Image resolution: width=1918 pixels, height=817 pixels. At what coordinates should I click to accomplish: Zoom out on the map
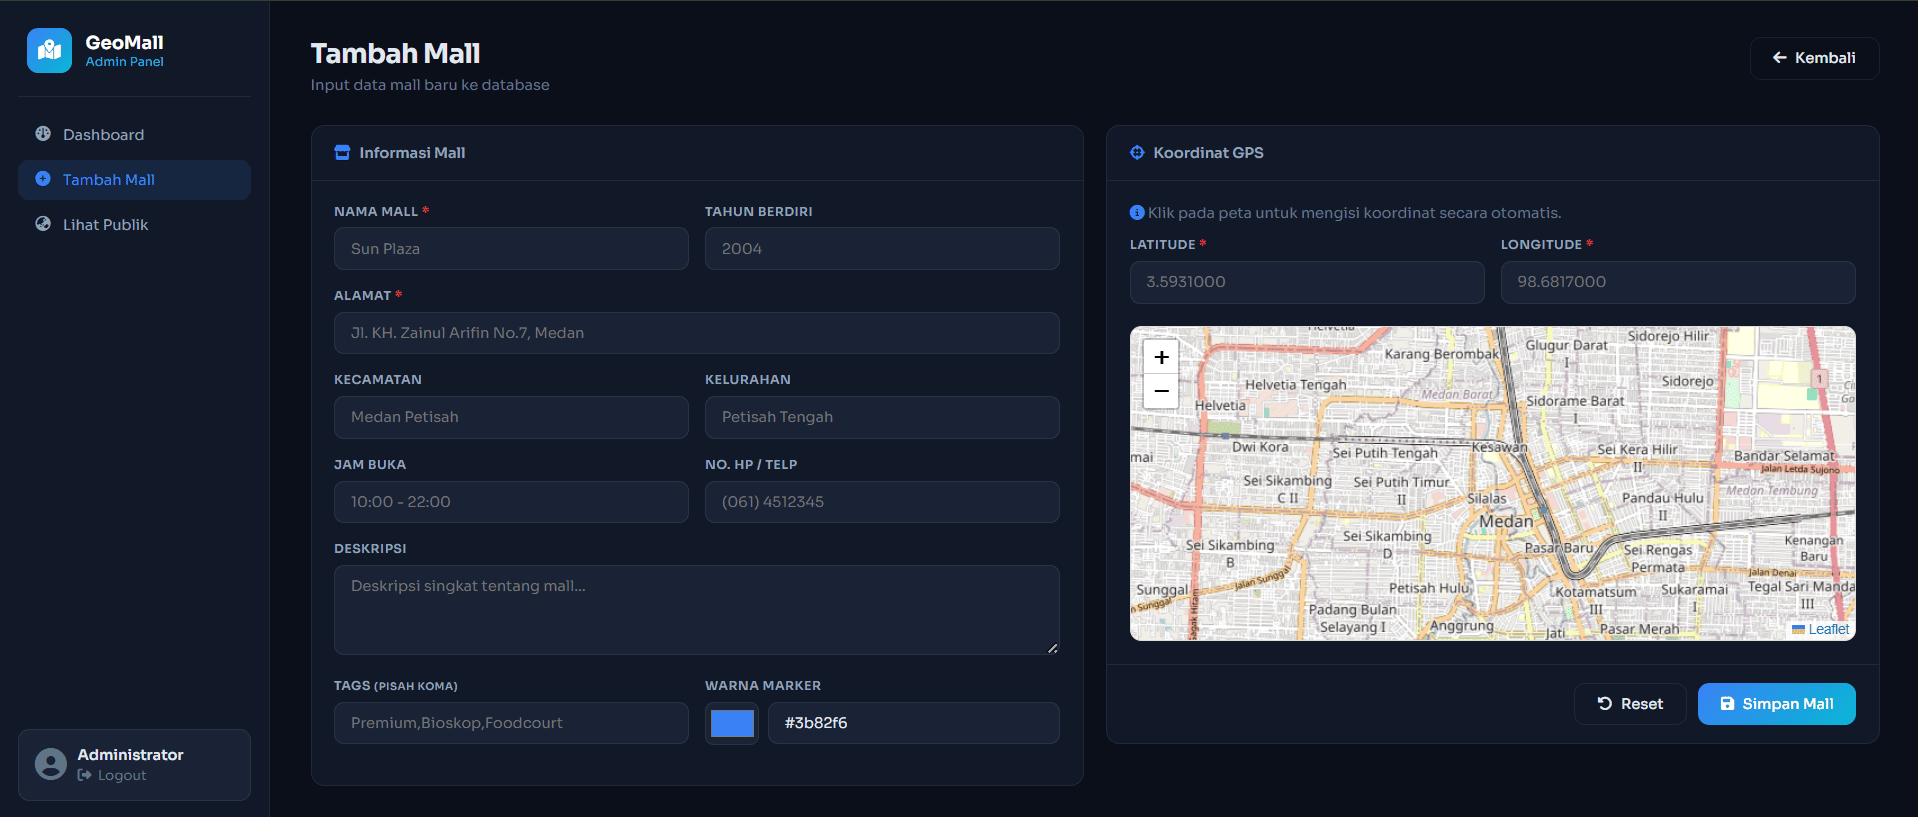tap(1161, 391)
